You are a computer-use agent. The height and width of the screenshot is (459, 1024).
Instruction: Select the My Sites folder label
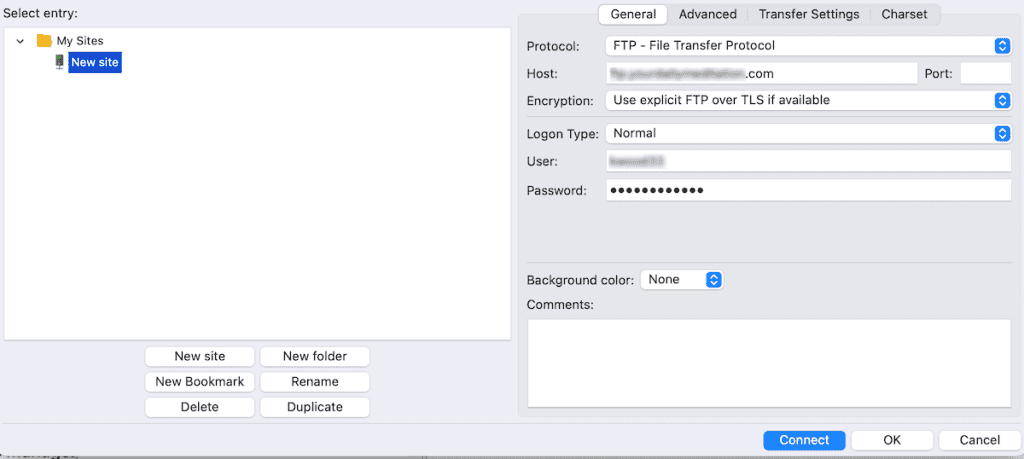[x=80, y=40]
